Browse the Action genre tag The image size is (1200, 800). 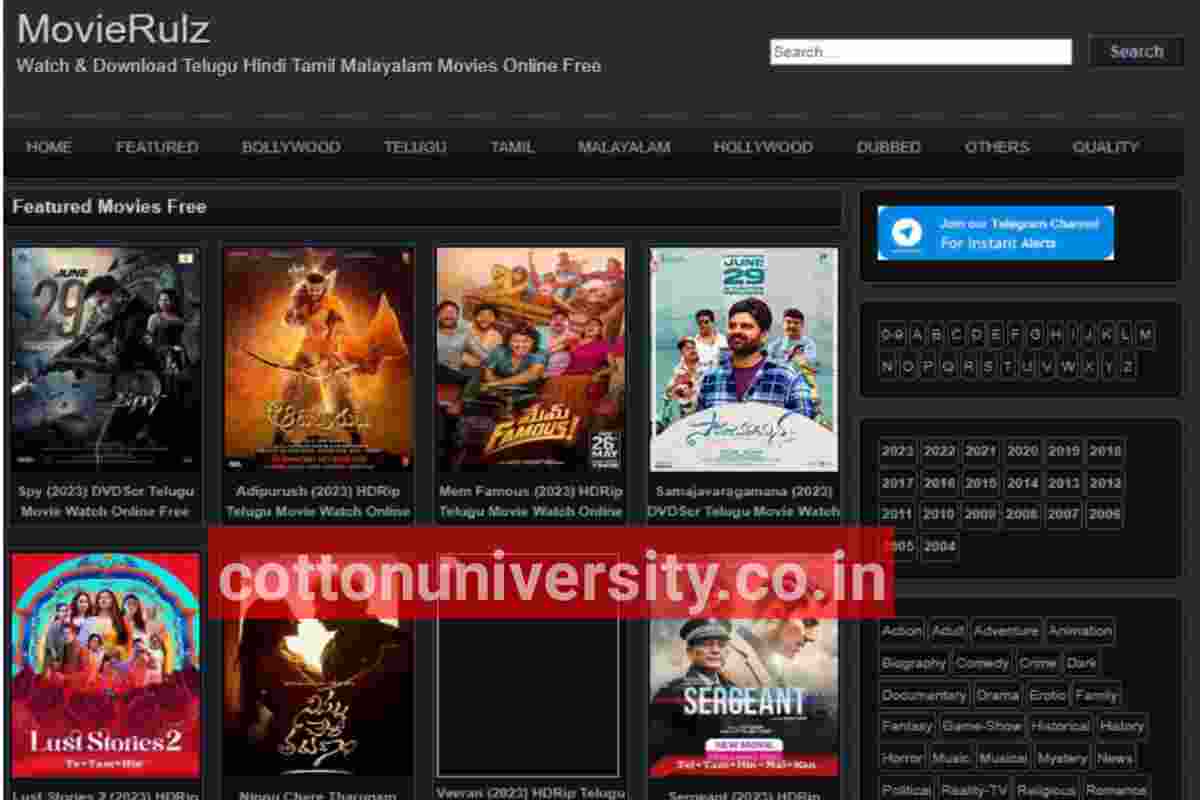(x=902, y=631)
